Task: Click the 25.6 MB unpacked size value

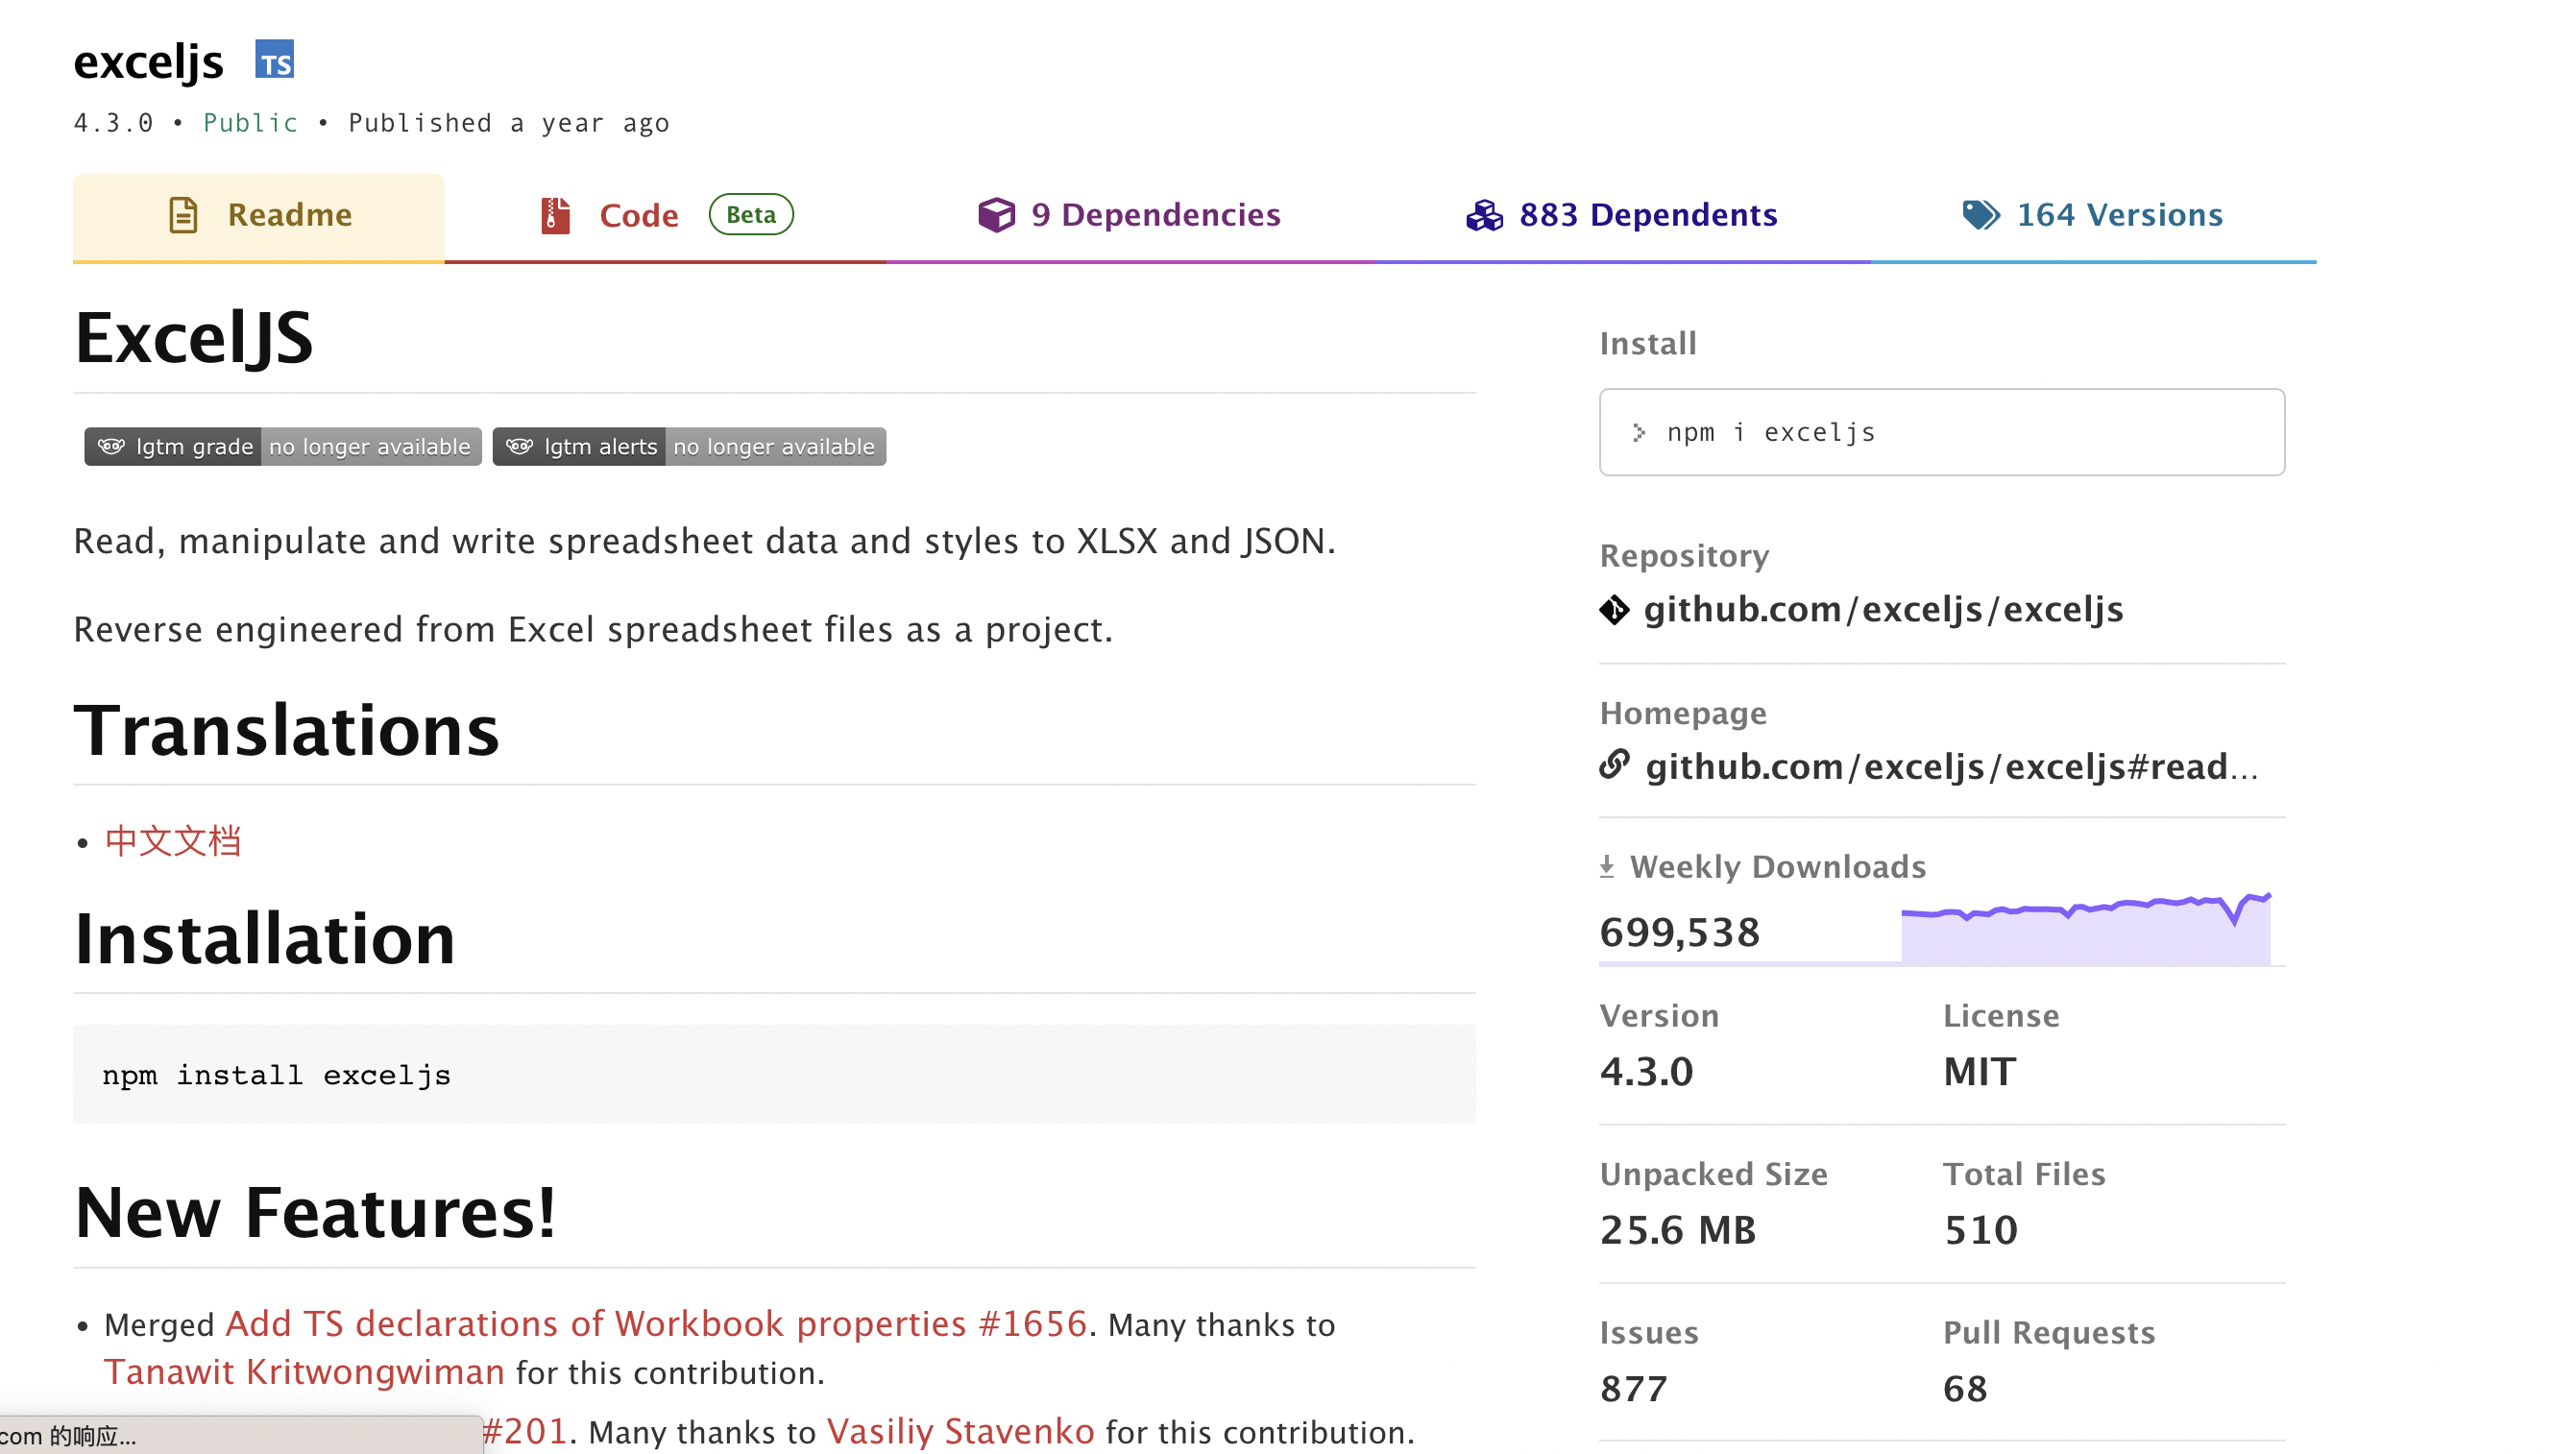Action: [x=1678, y=1229]
